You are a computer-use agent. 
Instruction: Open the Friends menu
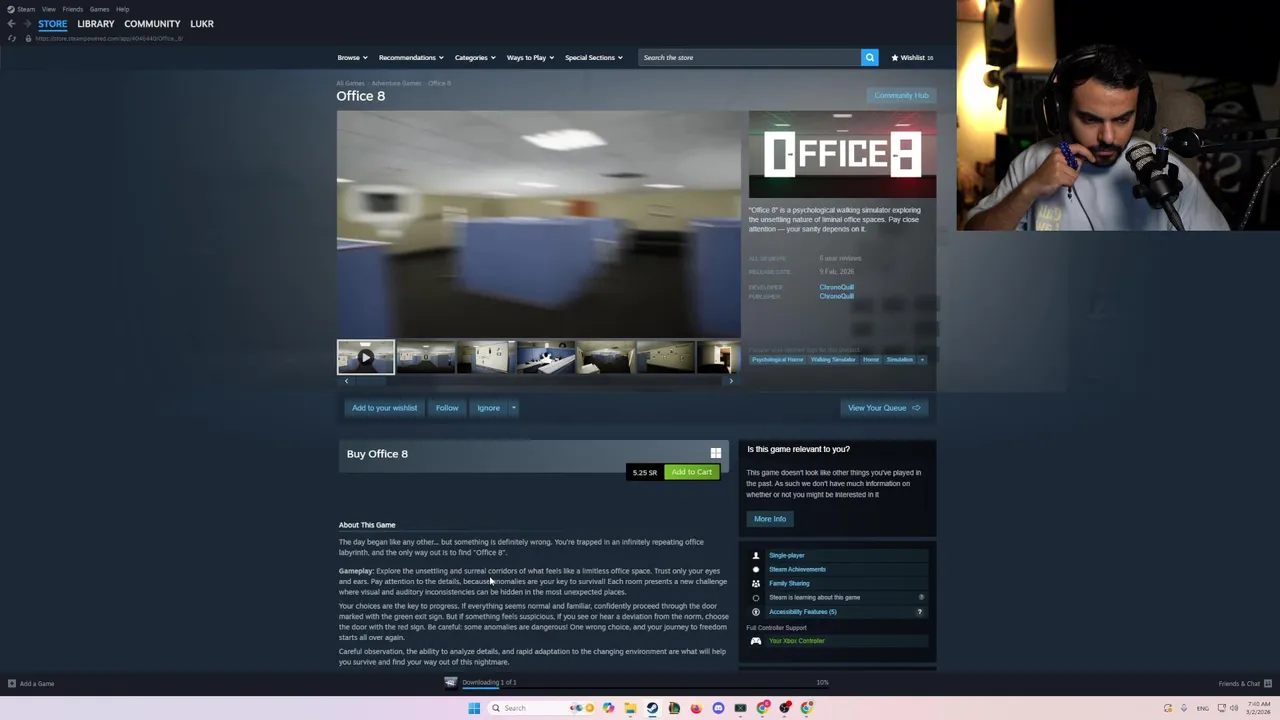point(73,9)
